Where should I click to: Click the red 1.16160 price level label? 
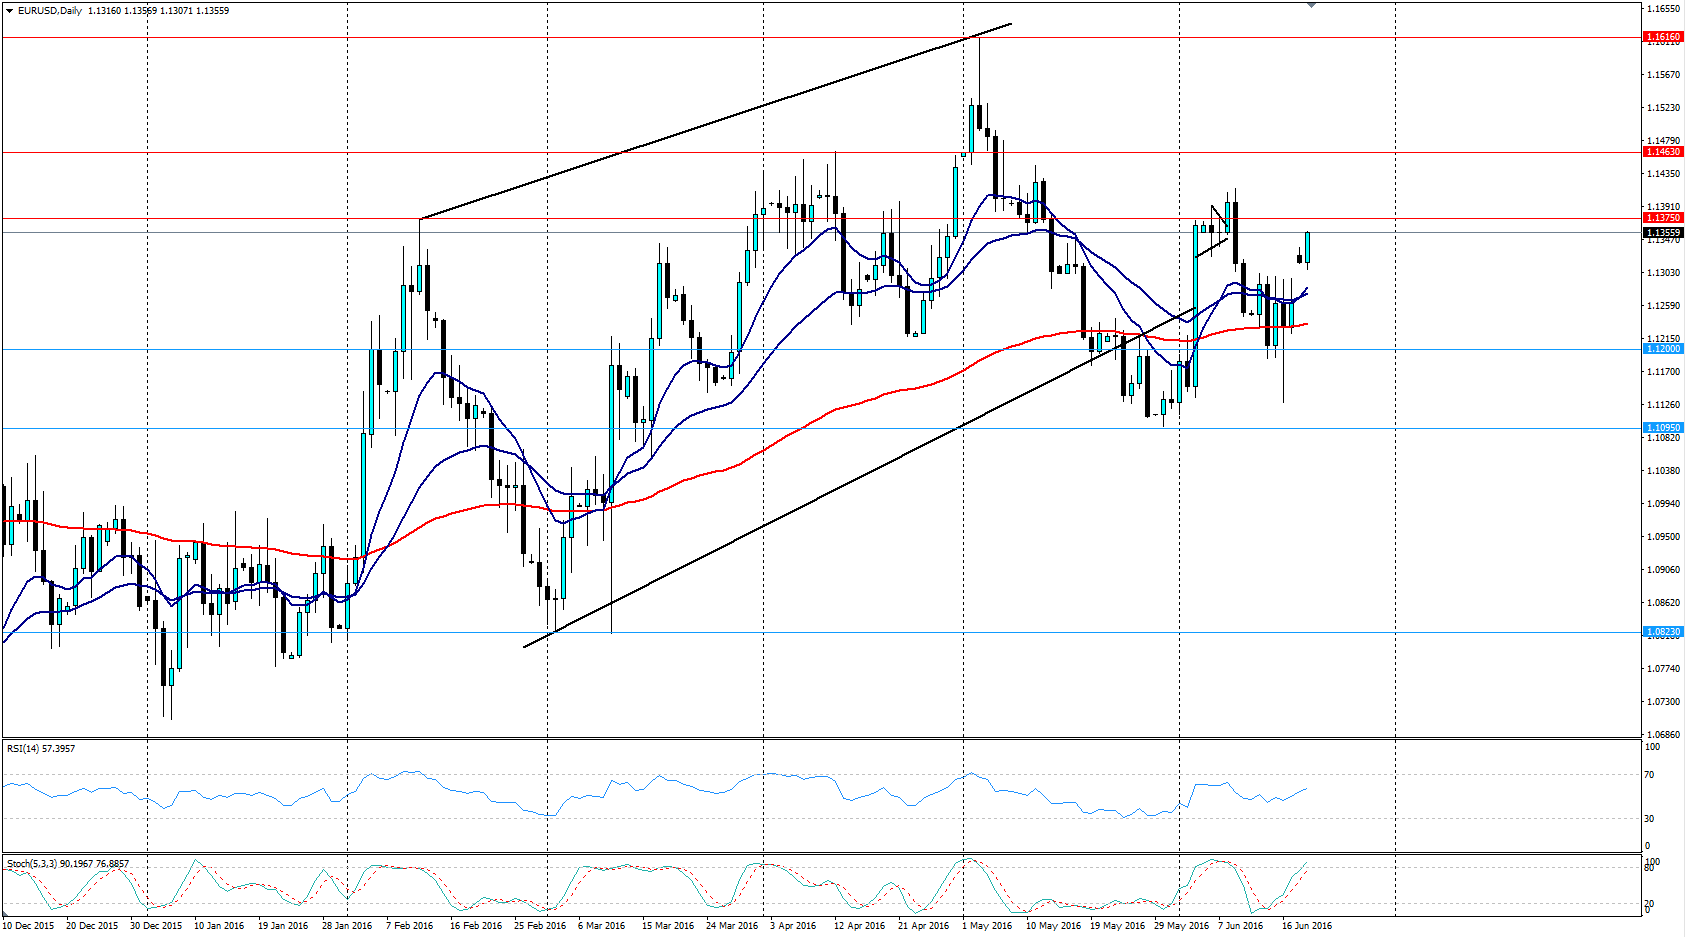tap(1664, 37)
